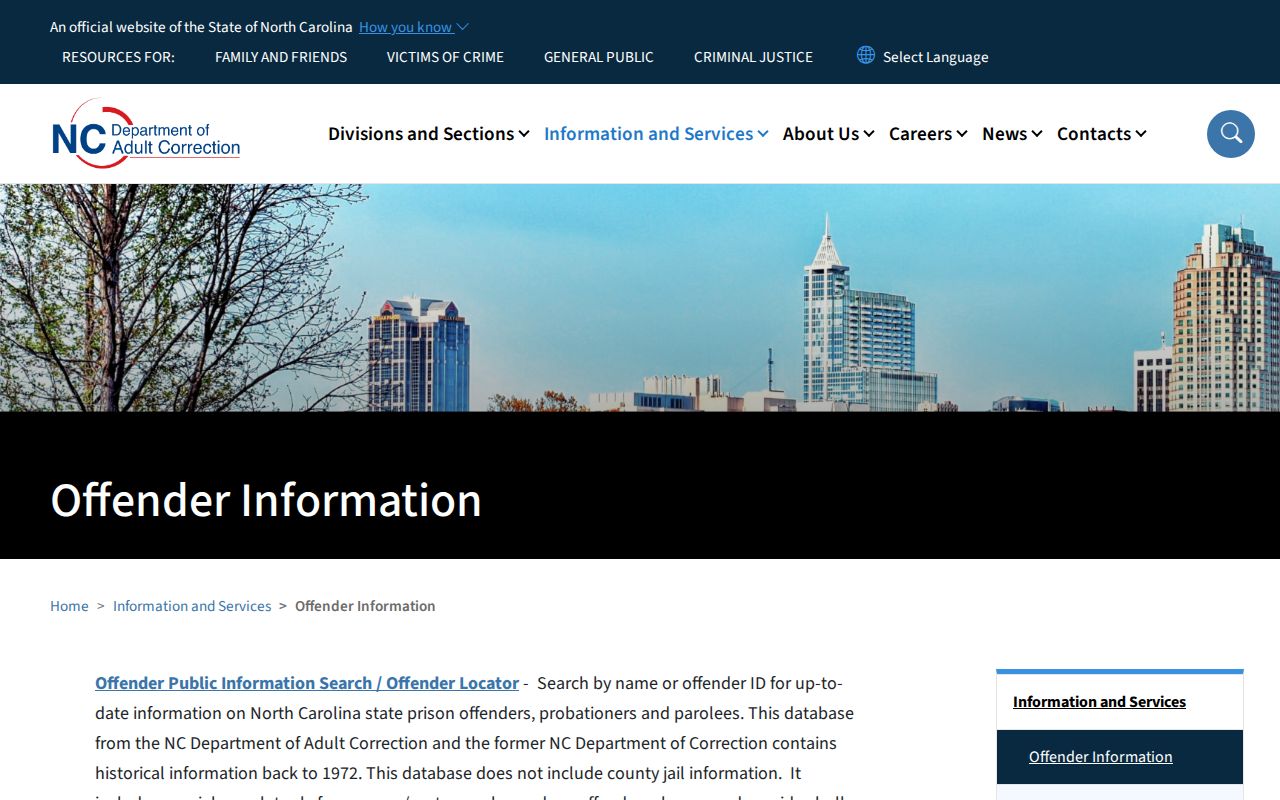Open the Information and Services dropdown menu
The width and height of the screenshot is (1280, 800).
[656, 134]
